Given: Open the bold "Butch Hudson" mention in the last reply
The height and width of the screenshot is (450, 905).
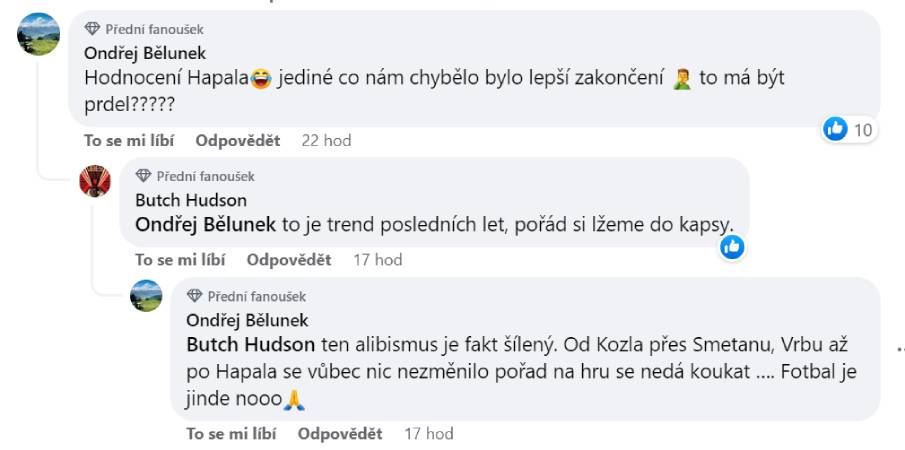Looking at the screenshot, I should pyautogui.click(x=251, y=345).
